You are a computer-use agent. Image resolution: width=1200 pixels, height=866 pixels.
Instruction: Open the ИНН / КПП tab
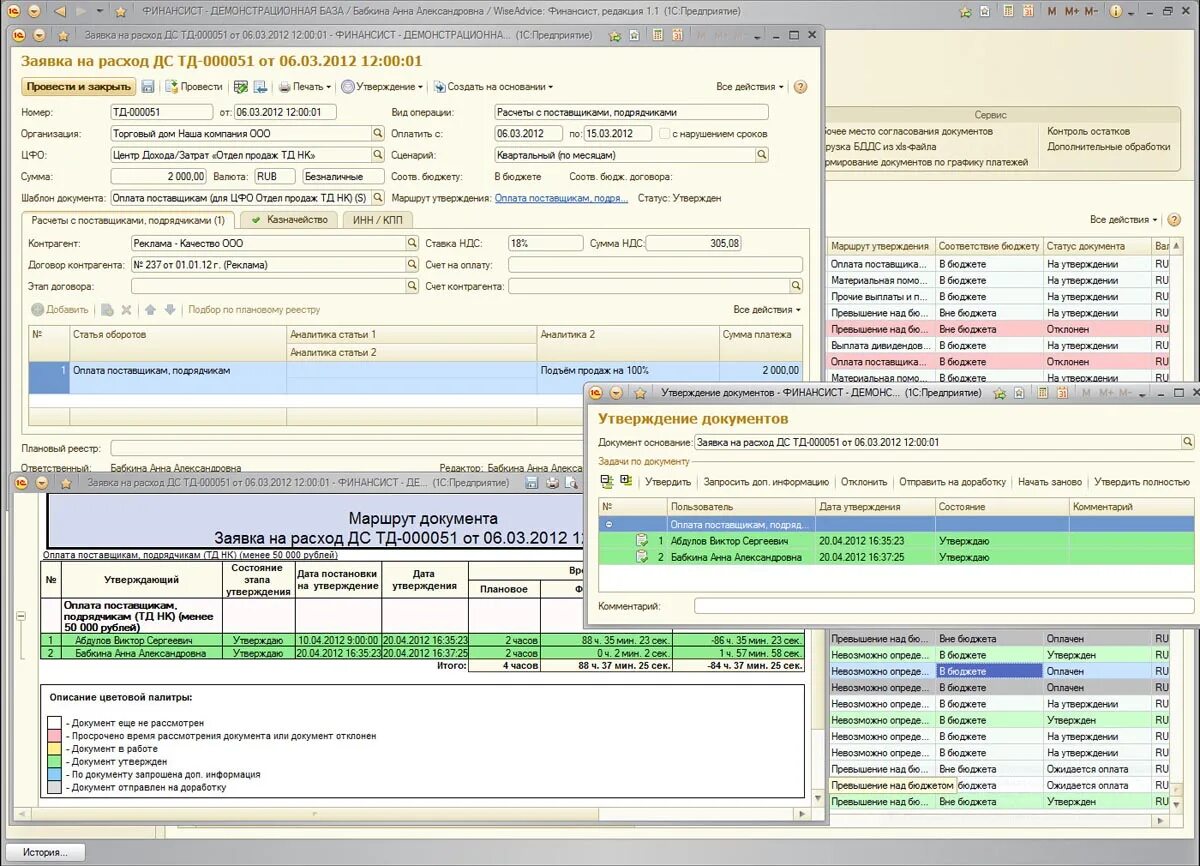click(x=377, y=220)
